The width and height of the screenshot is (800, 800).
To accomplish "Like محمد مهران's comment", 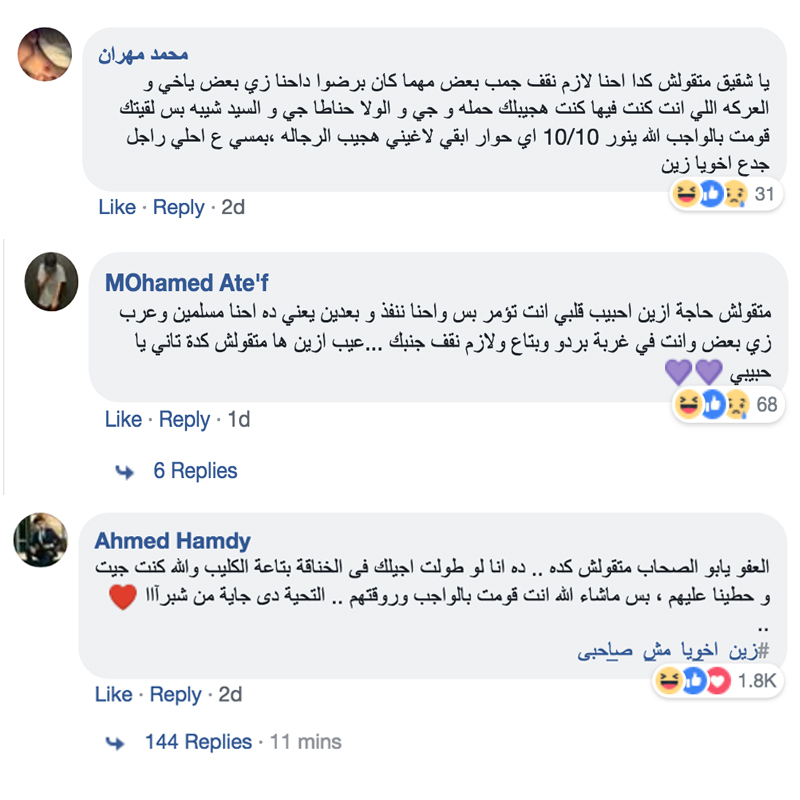I will coord(117,207).
